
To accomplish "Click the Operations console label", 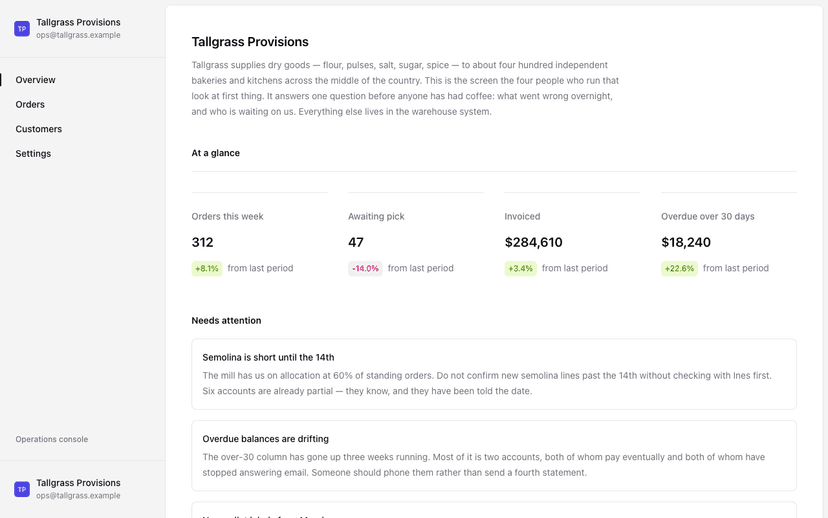I will click(52, 439).
